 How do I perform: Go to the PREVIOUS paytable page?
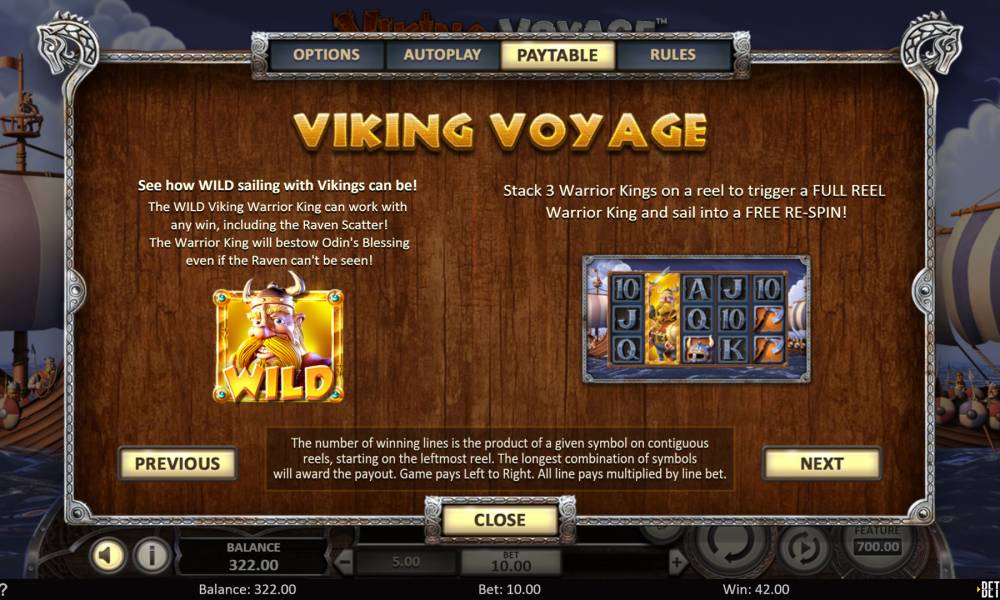click(177, 464)
